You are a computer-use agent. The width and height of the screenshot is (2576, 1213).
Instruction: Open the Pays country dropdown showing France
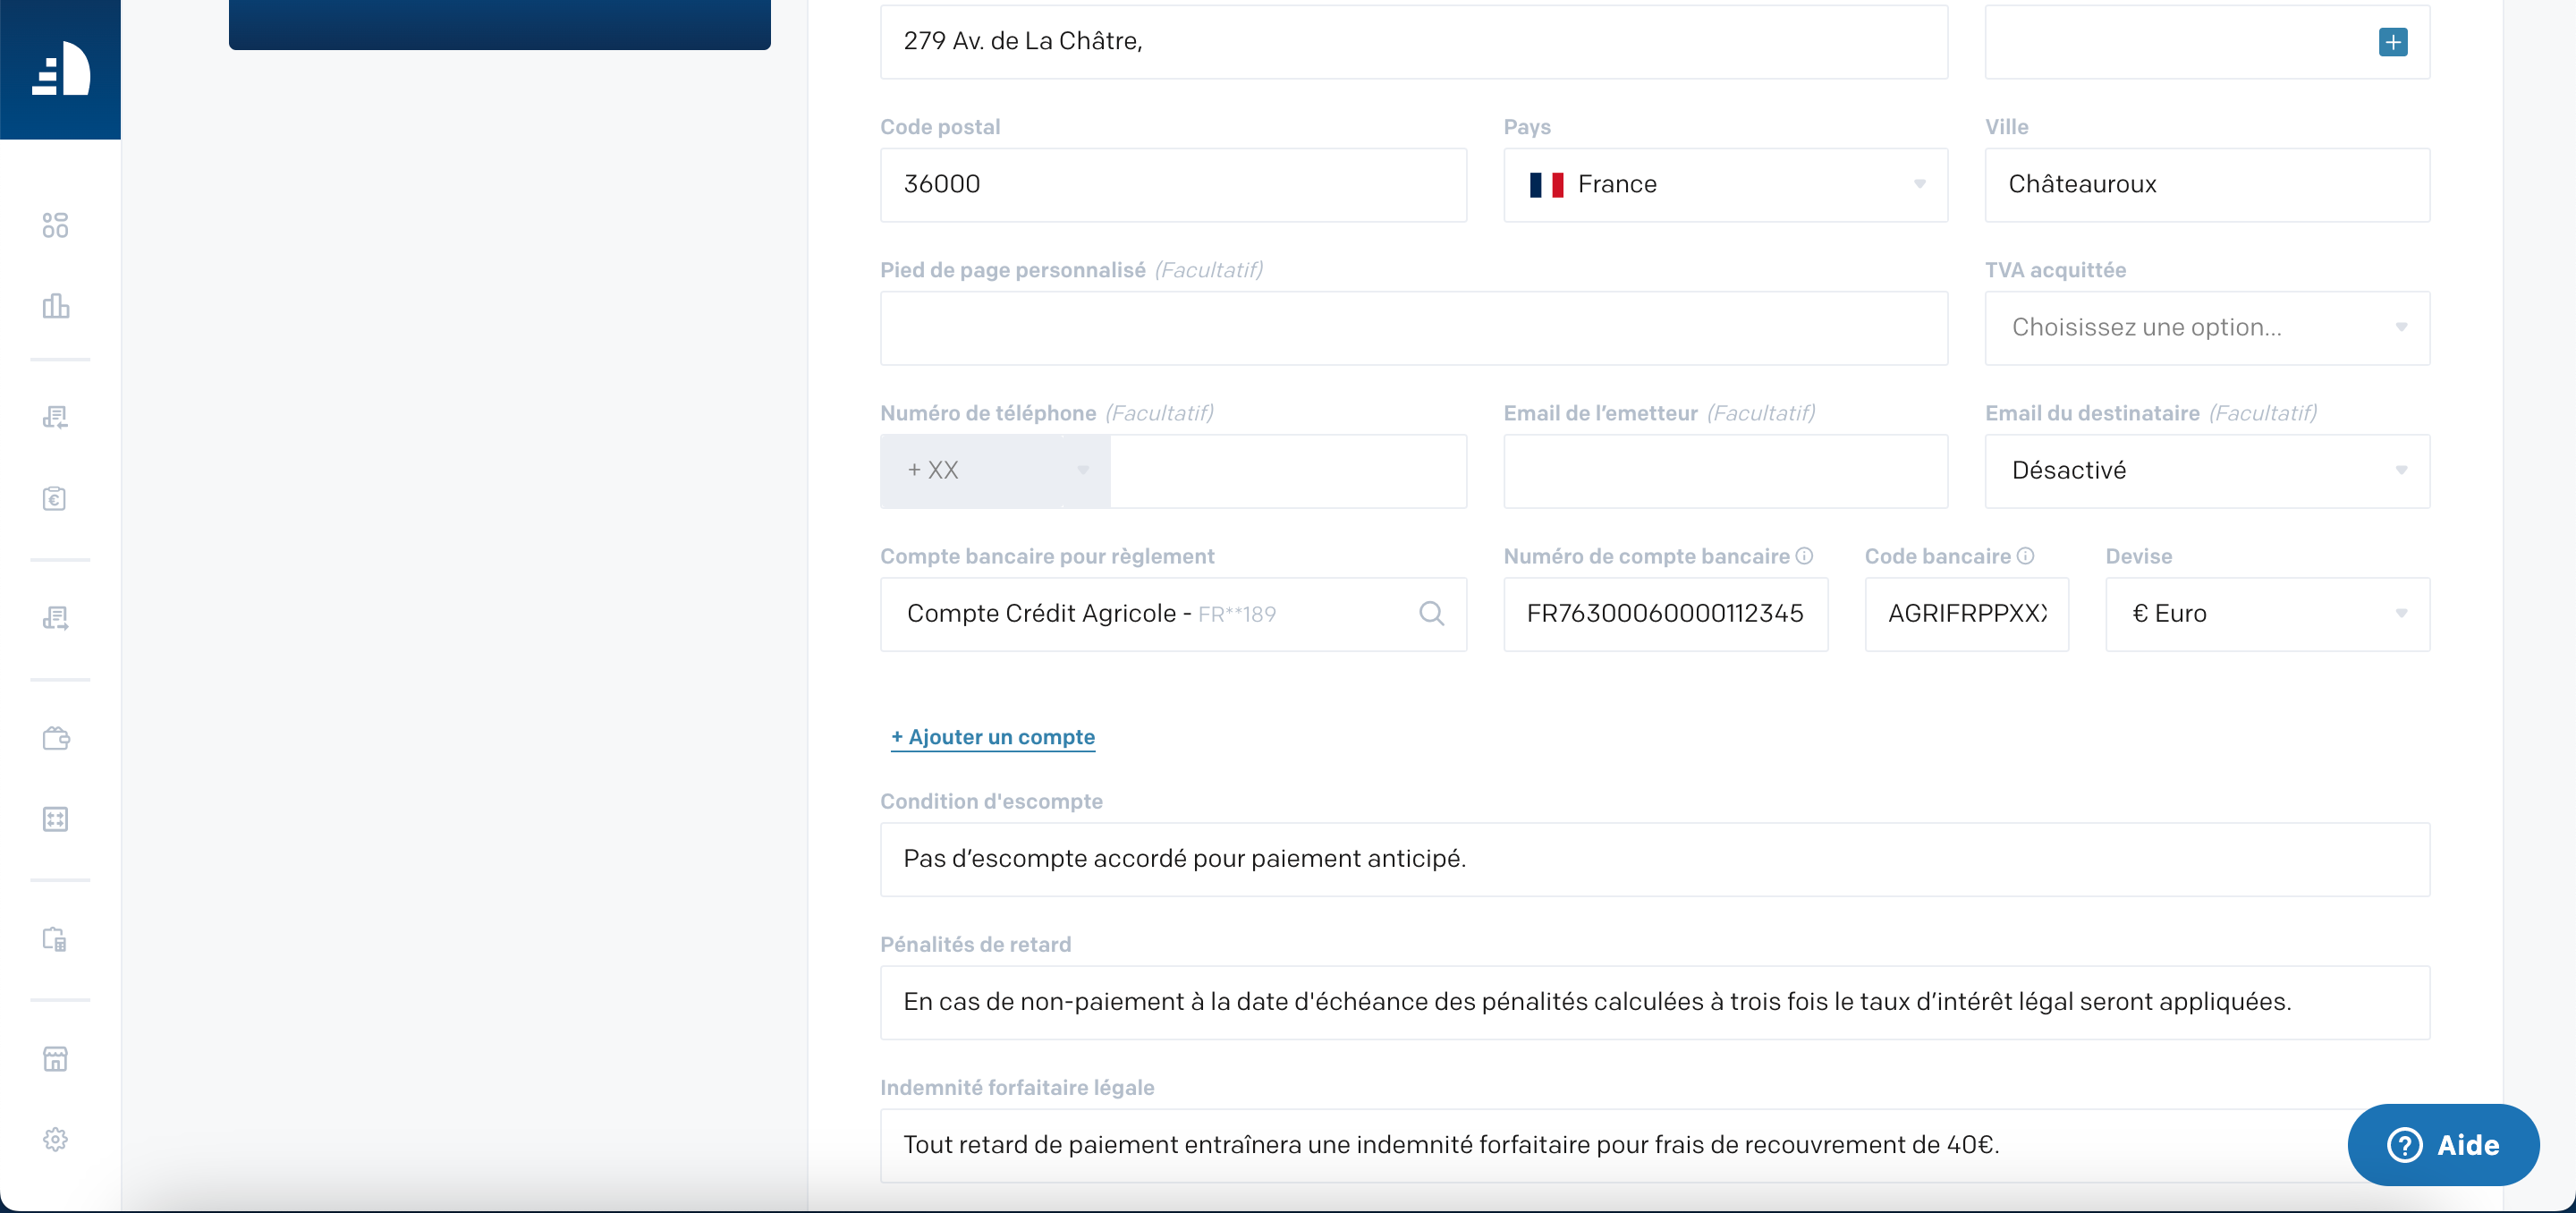click(1725, 185)
